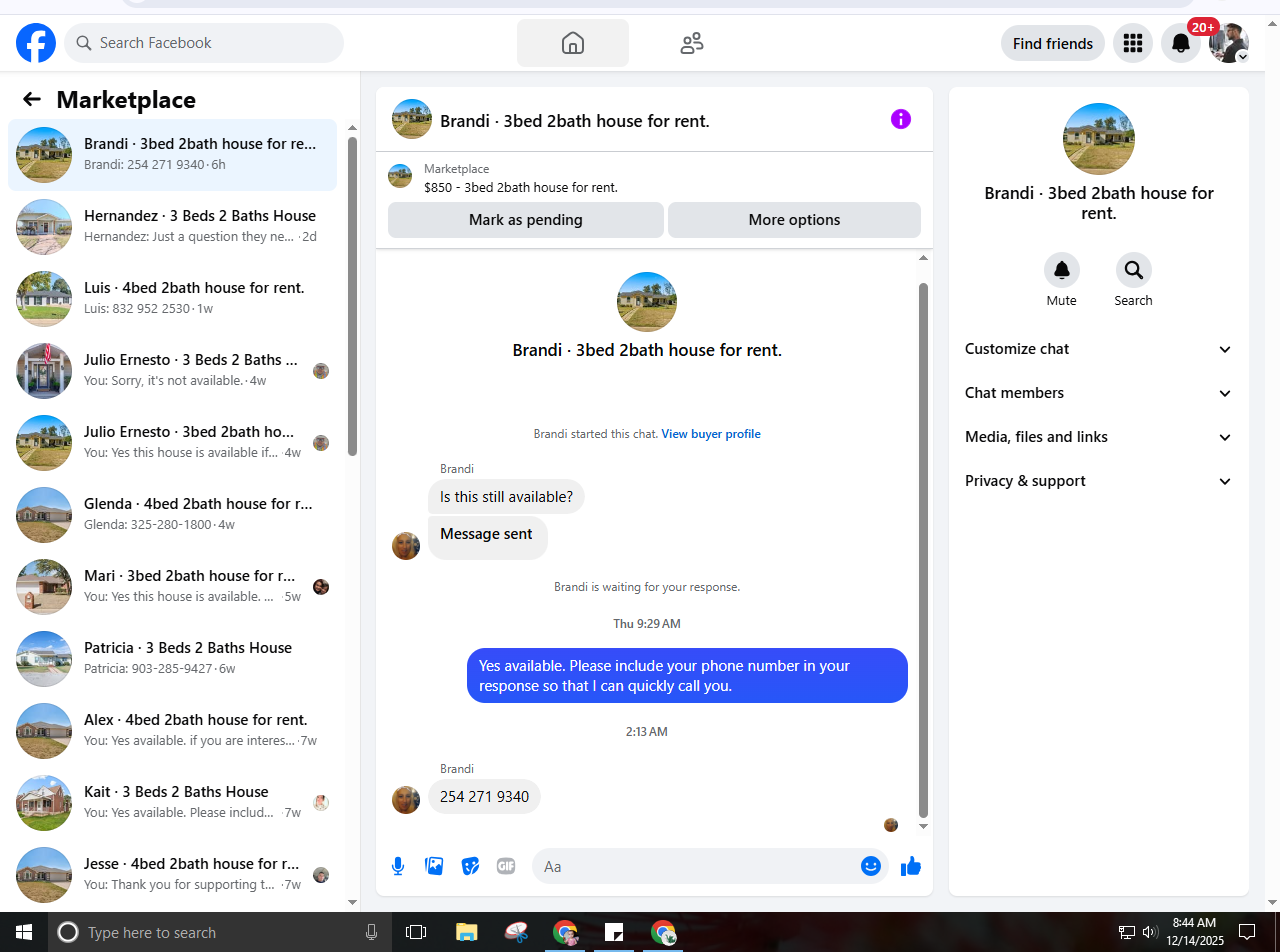Click the chat messages scrollbar
The image size is (1280, 952).
pos(923,550)
